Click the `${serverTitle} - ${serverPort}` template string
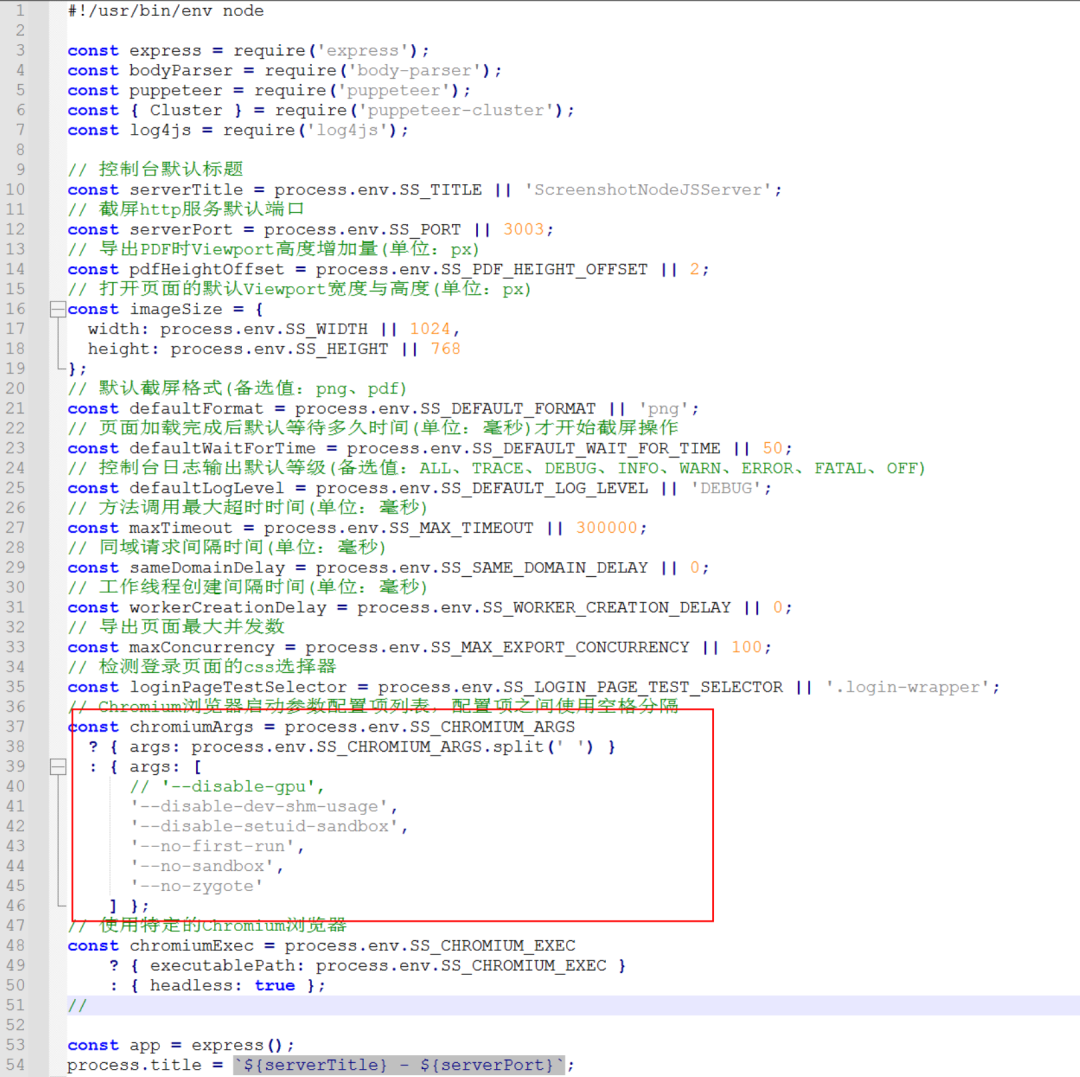This screenshot has height=1077, width=1080. click(x=399, y=1065)
